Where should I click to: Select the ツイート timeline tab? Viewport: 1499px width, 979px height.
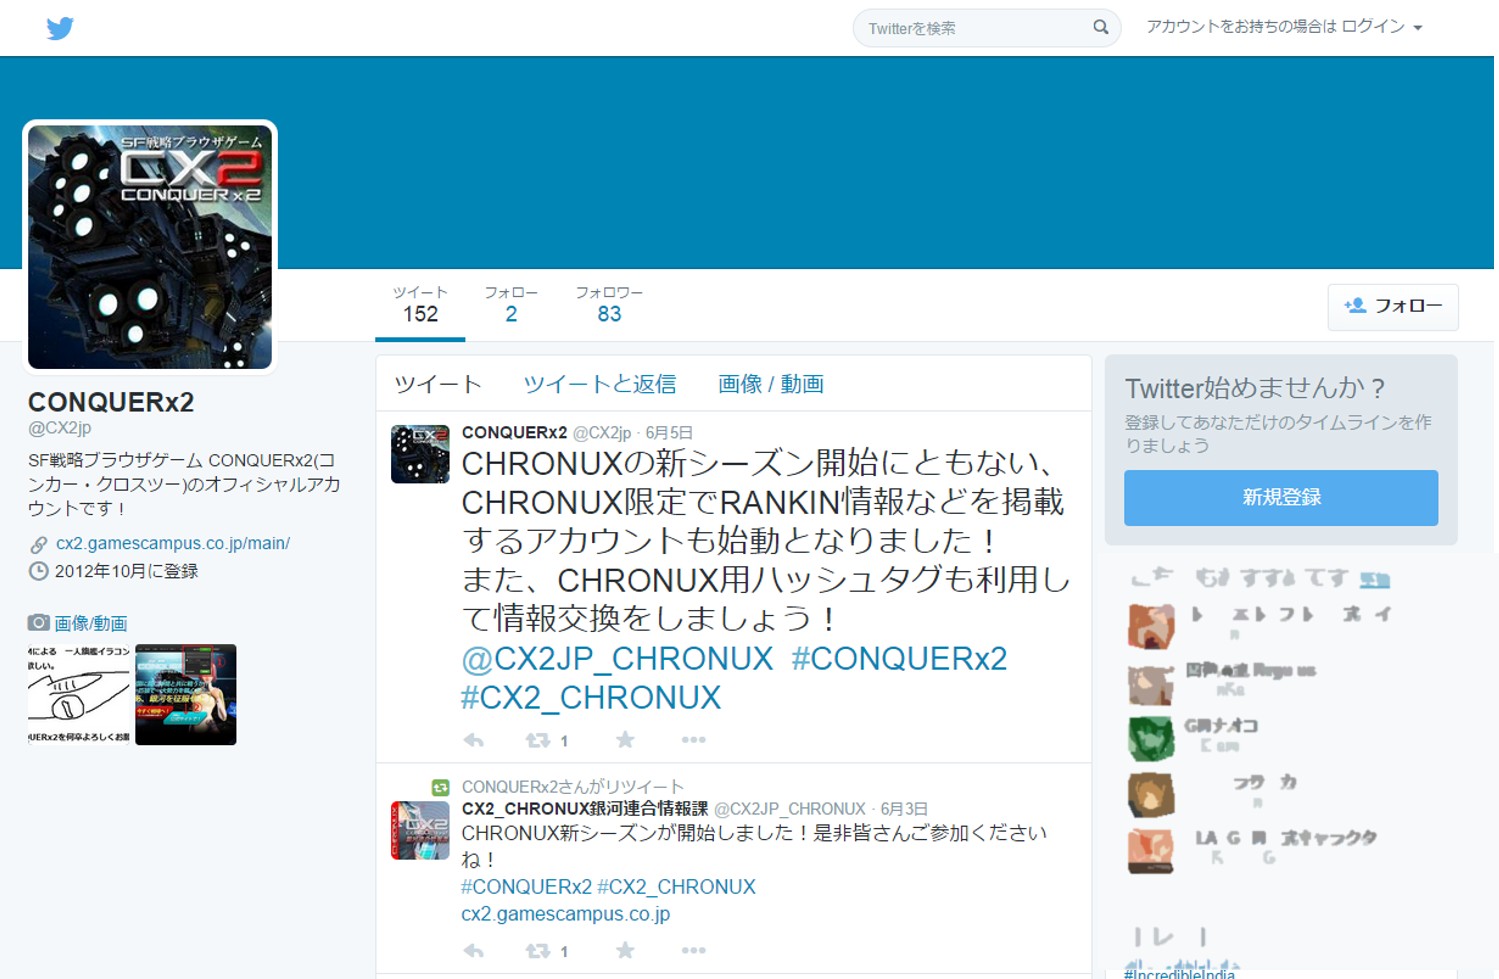438,384
